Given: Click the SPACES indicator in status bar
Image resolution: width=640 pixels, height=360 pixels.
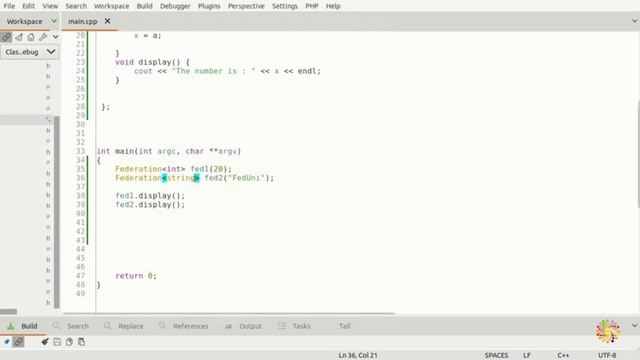Looking at the screenshot, I should [x=496, y=355].
